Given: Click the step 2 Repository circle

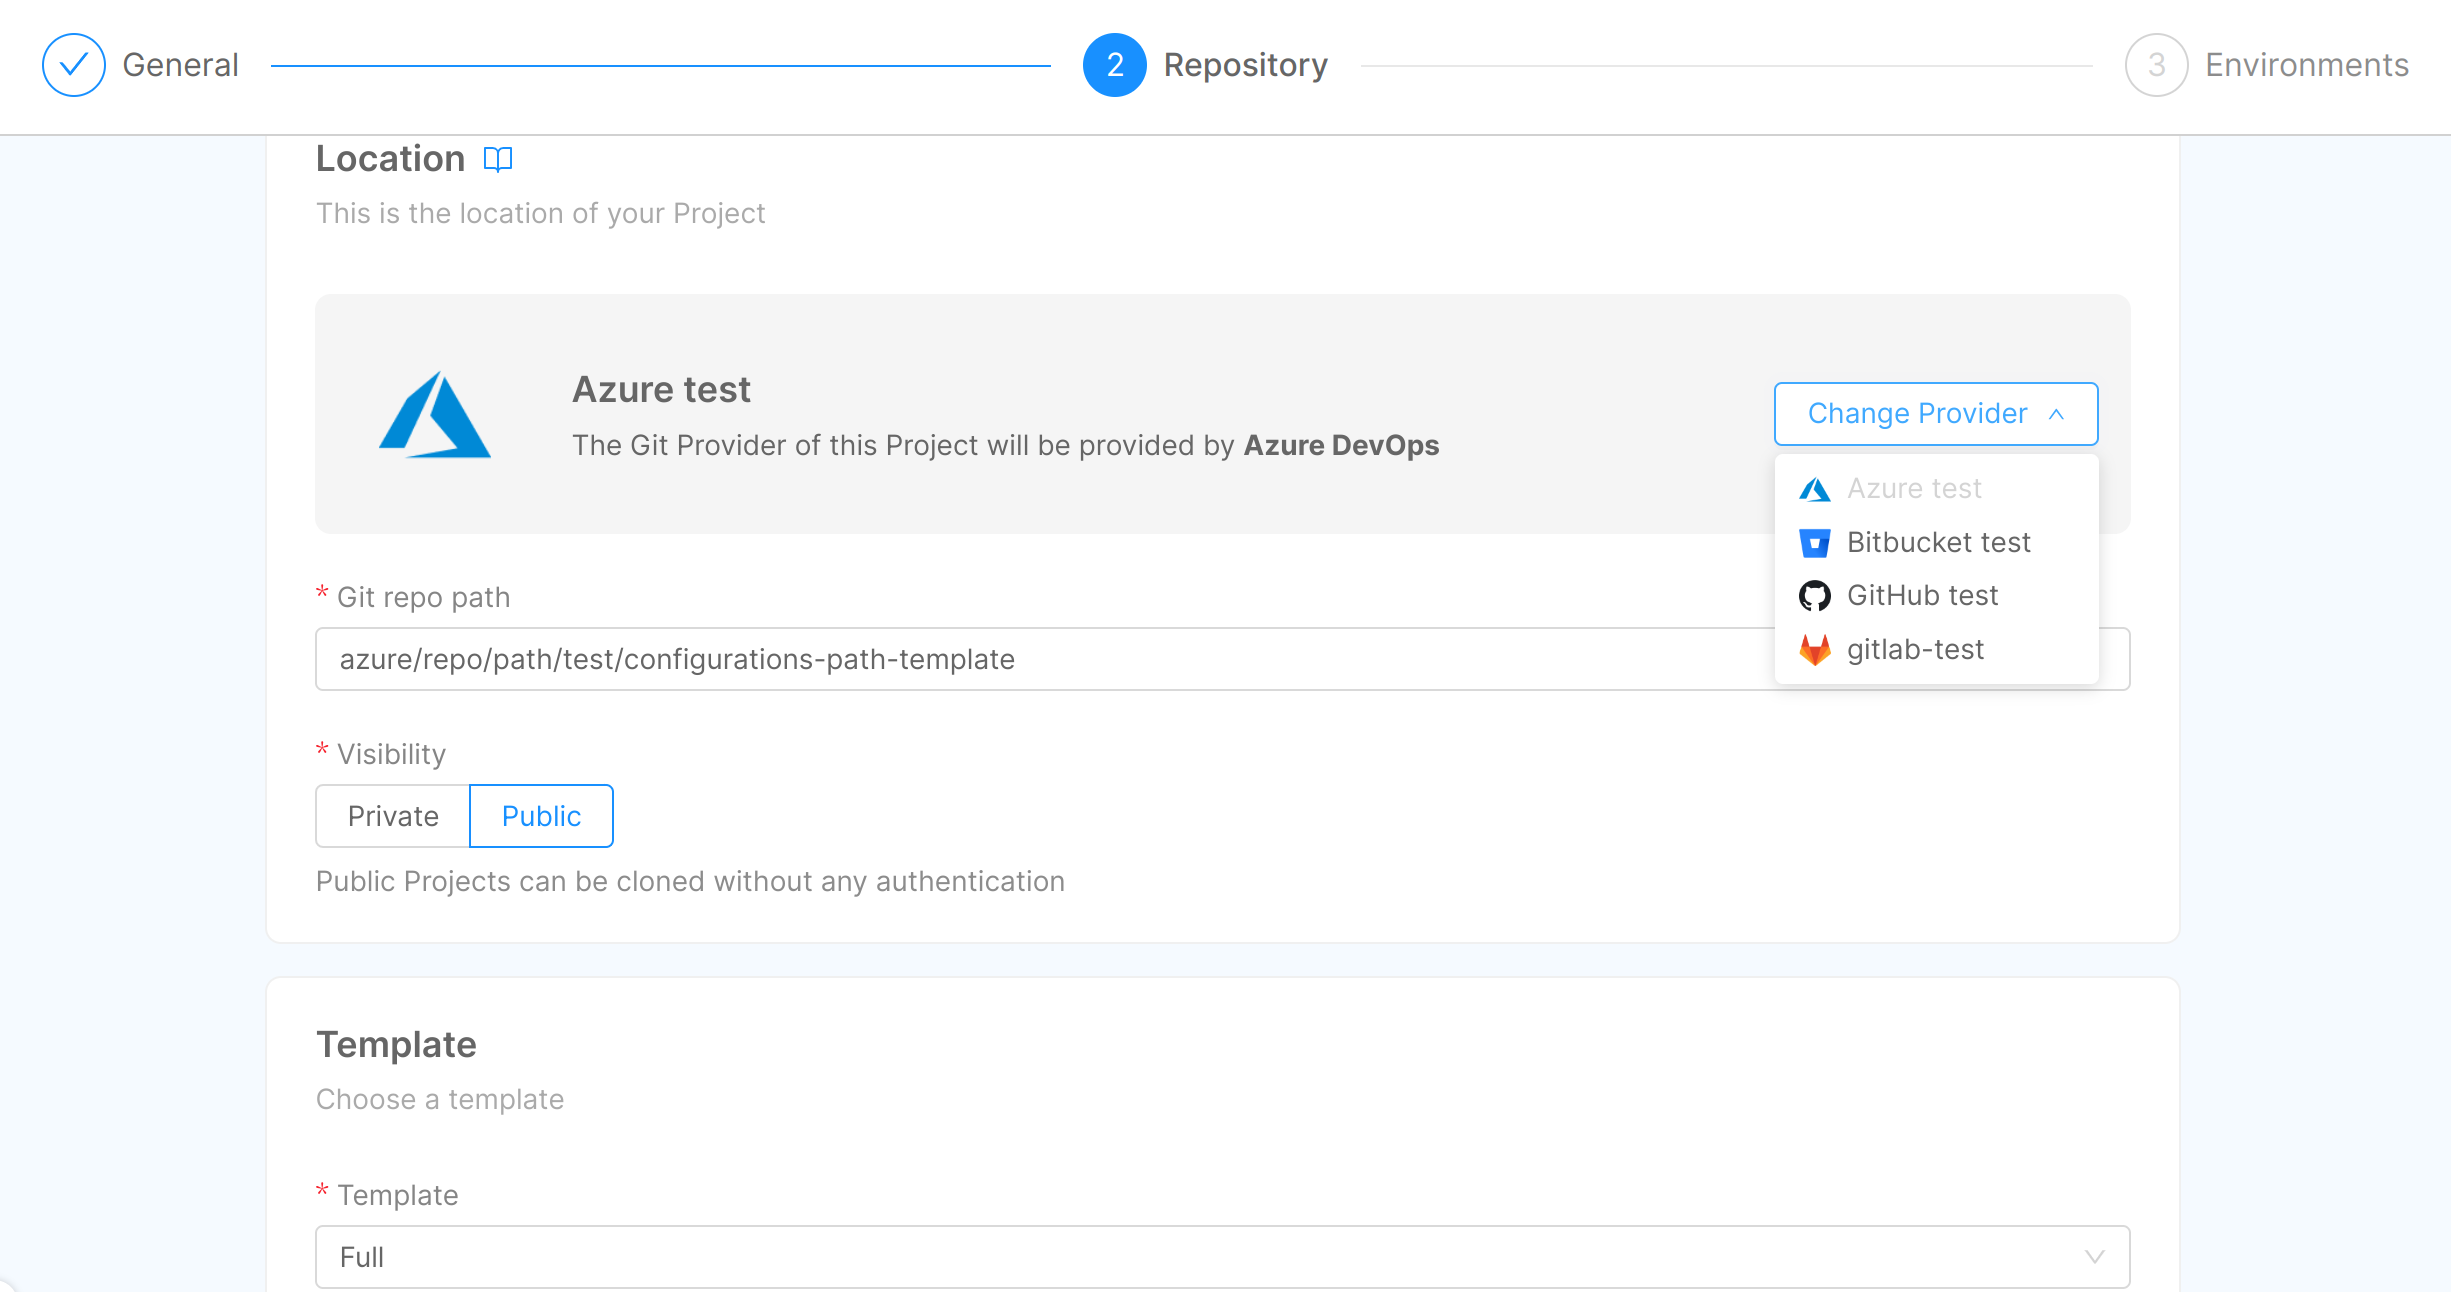Looking at the screenshot, I should point(1114,65).
